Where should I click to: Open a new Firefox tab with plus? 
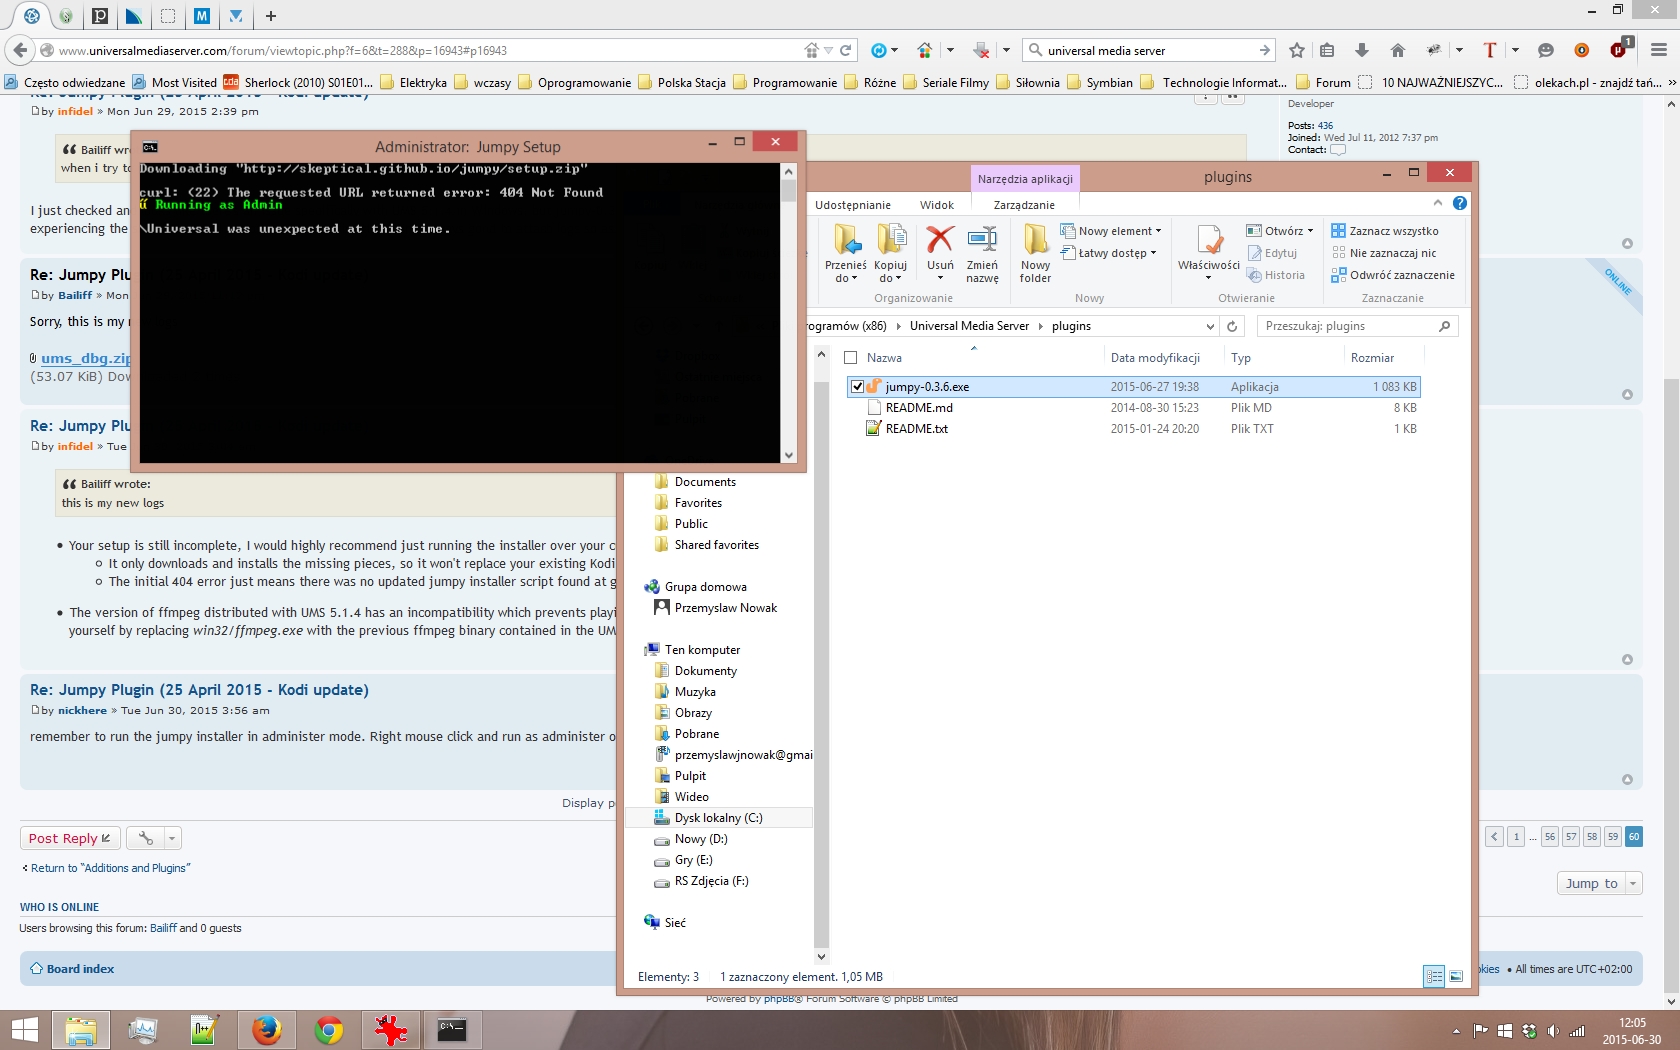(x=271, y=16)
